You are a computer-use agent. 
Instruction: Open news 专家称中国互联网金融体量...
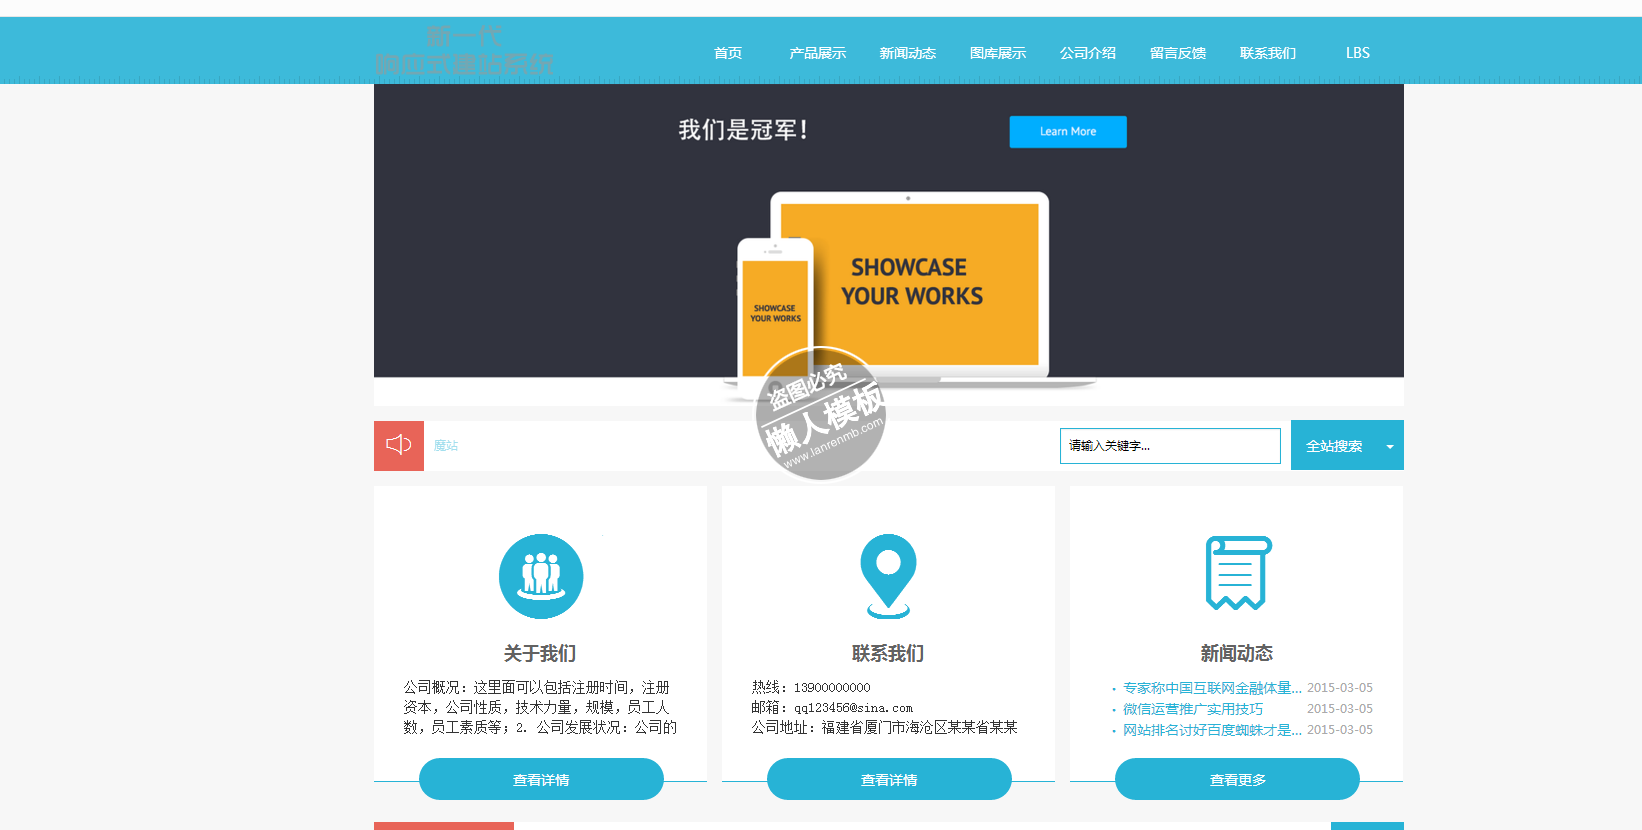click(1212, 688)
